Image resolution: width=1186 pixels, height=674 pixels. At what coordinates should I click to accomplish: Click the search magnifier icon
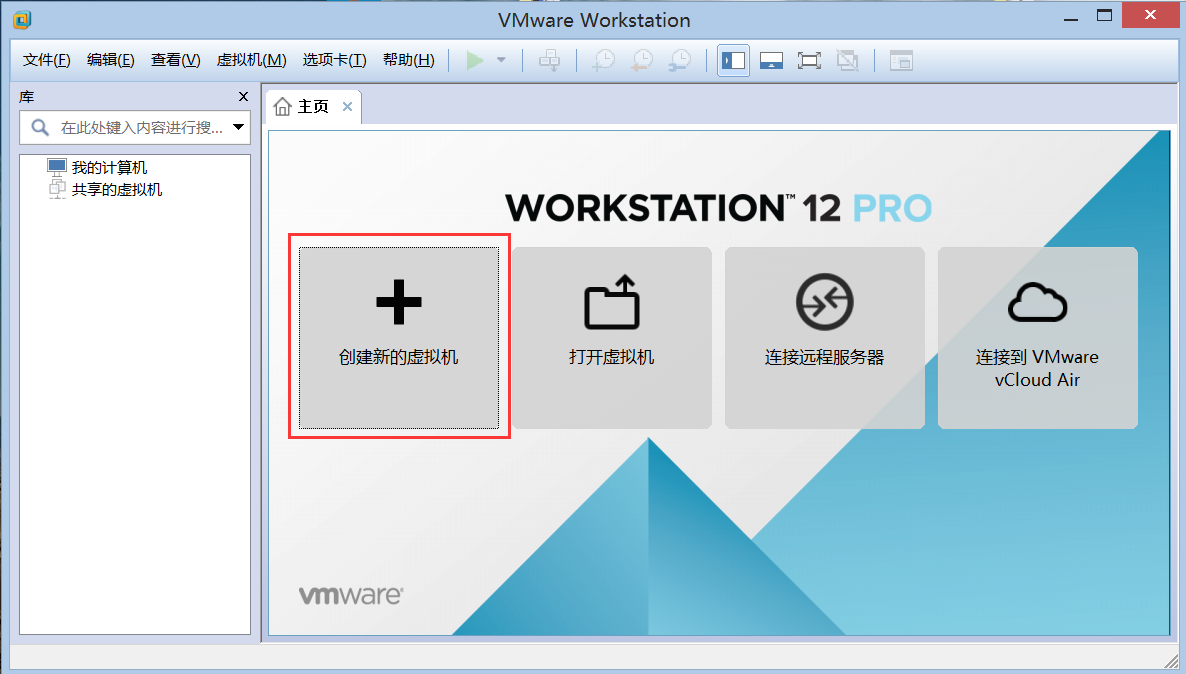tap(39, 127)
